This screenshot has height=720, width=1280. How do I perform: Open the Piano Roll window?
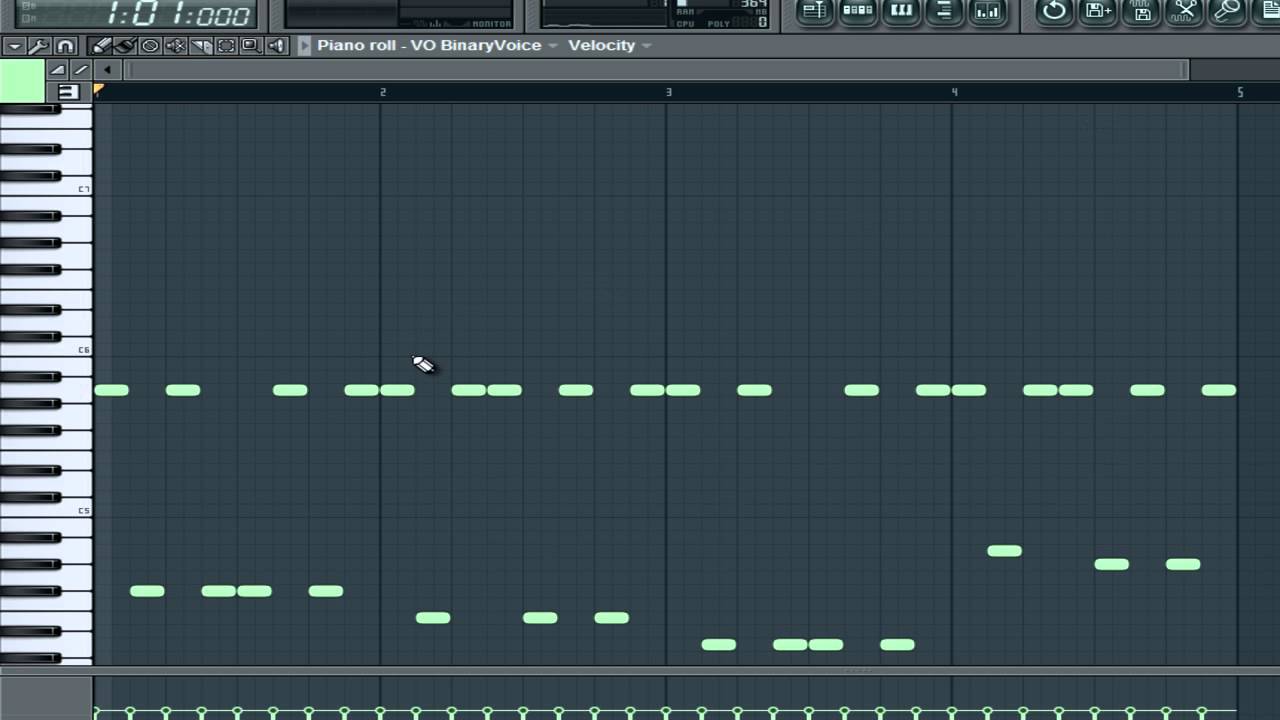pyautogui.click(x=901, y=11)
